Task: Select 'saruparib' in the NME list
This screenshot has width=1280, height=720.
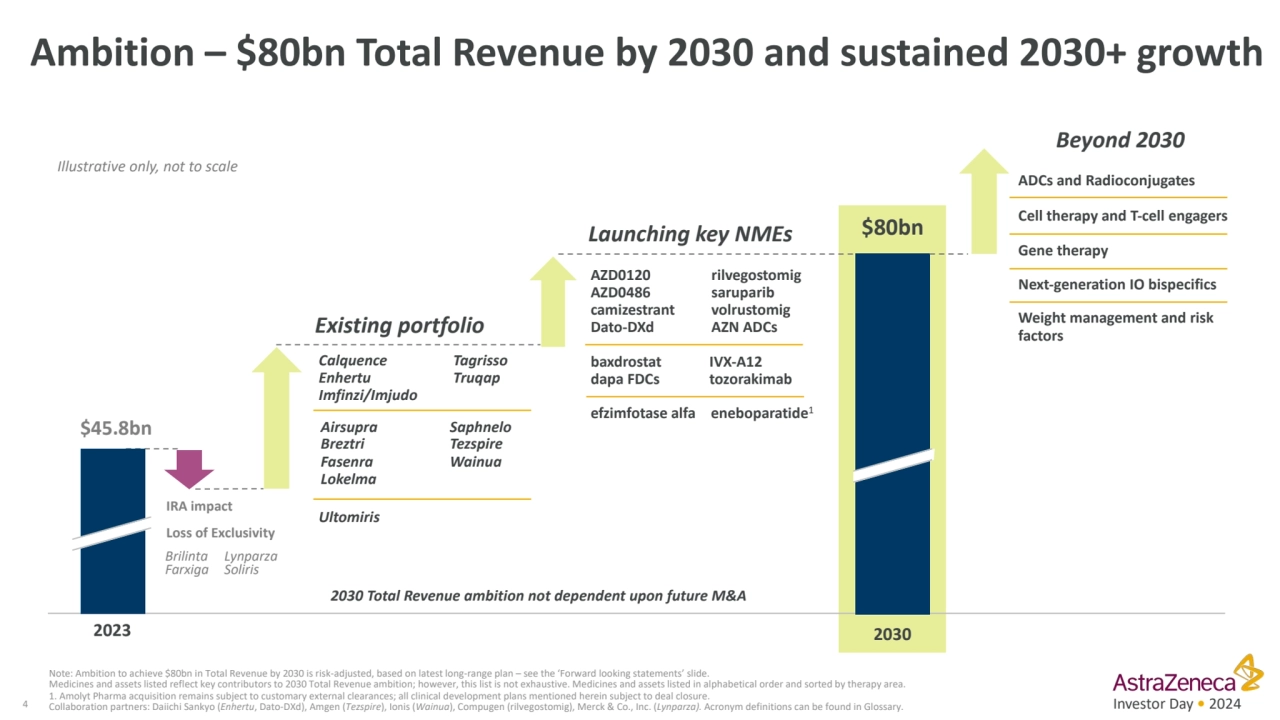Action: [742, 292]
